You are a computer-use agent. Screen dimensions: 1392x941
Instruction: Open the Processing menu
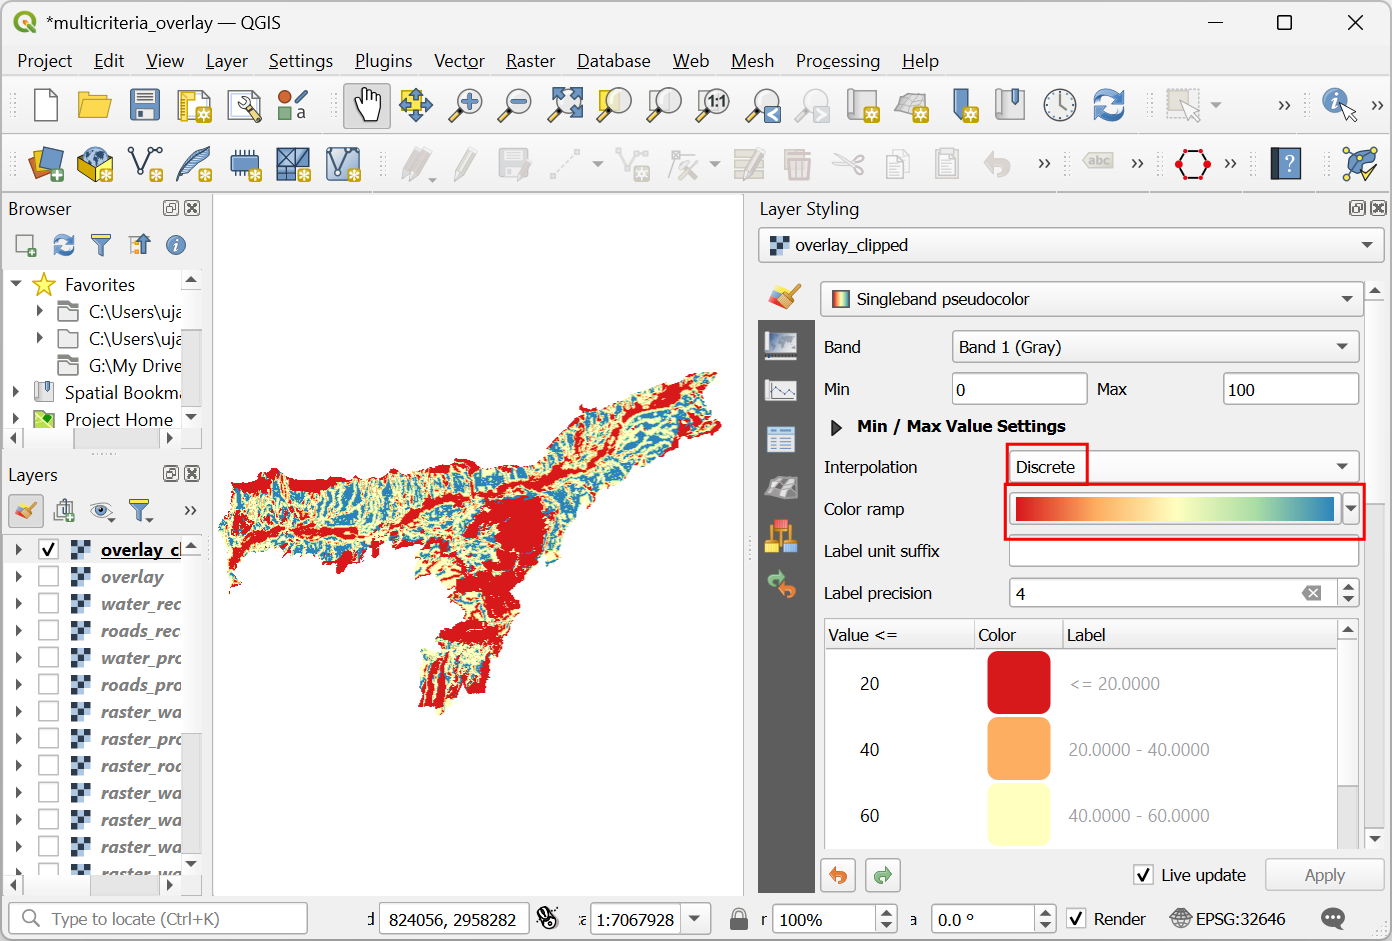coord(837,61)
